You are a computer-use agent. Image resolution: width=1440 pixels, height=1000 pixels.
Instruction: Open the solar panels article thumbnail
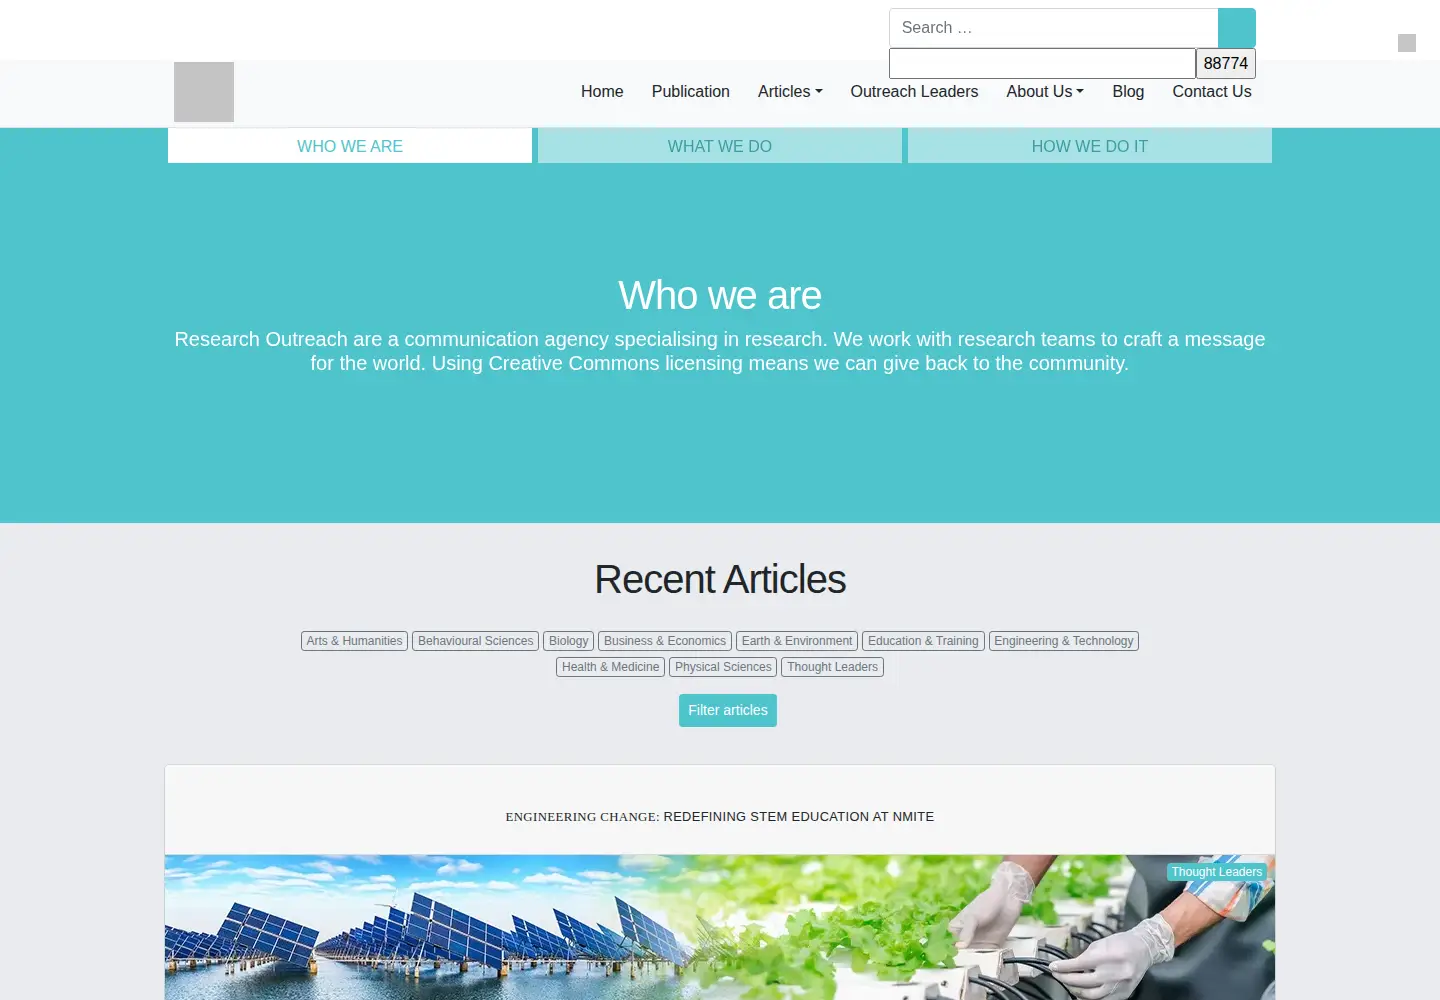point(720,927)
